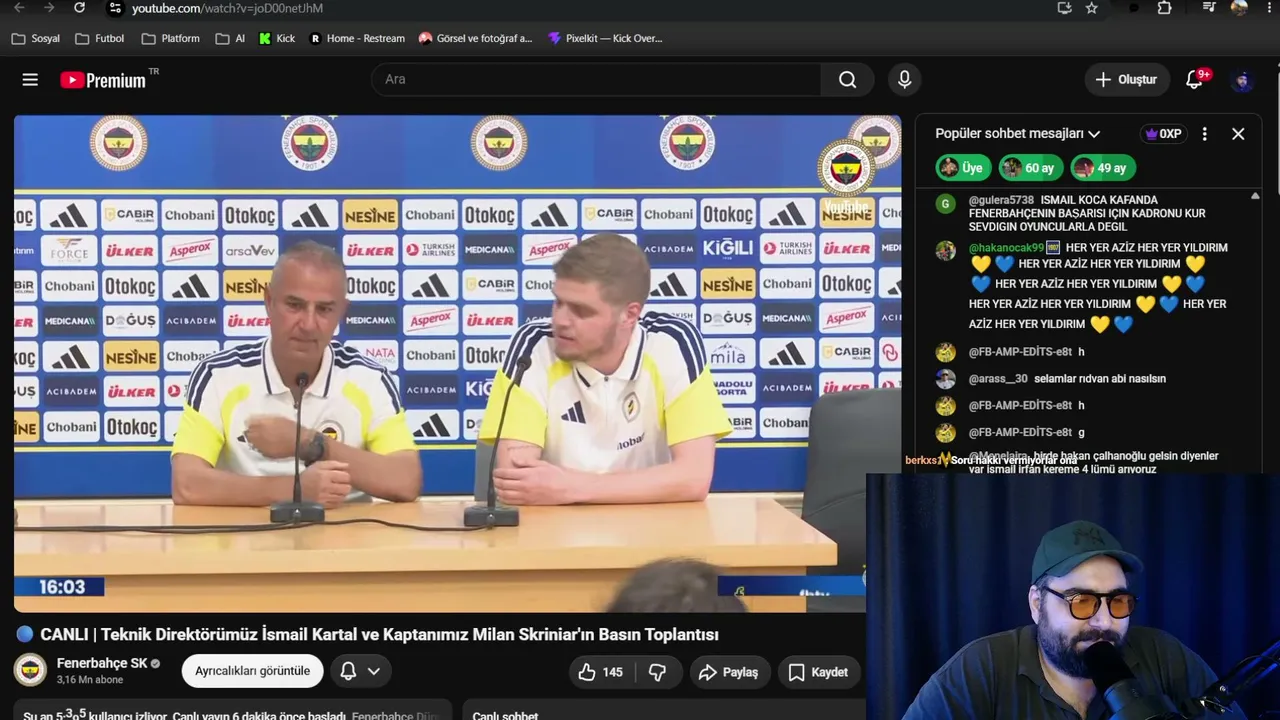The image size is (1280, 720).
Task: Open the browser extensions puzzle icon
Action: (x=1165, y=8)
